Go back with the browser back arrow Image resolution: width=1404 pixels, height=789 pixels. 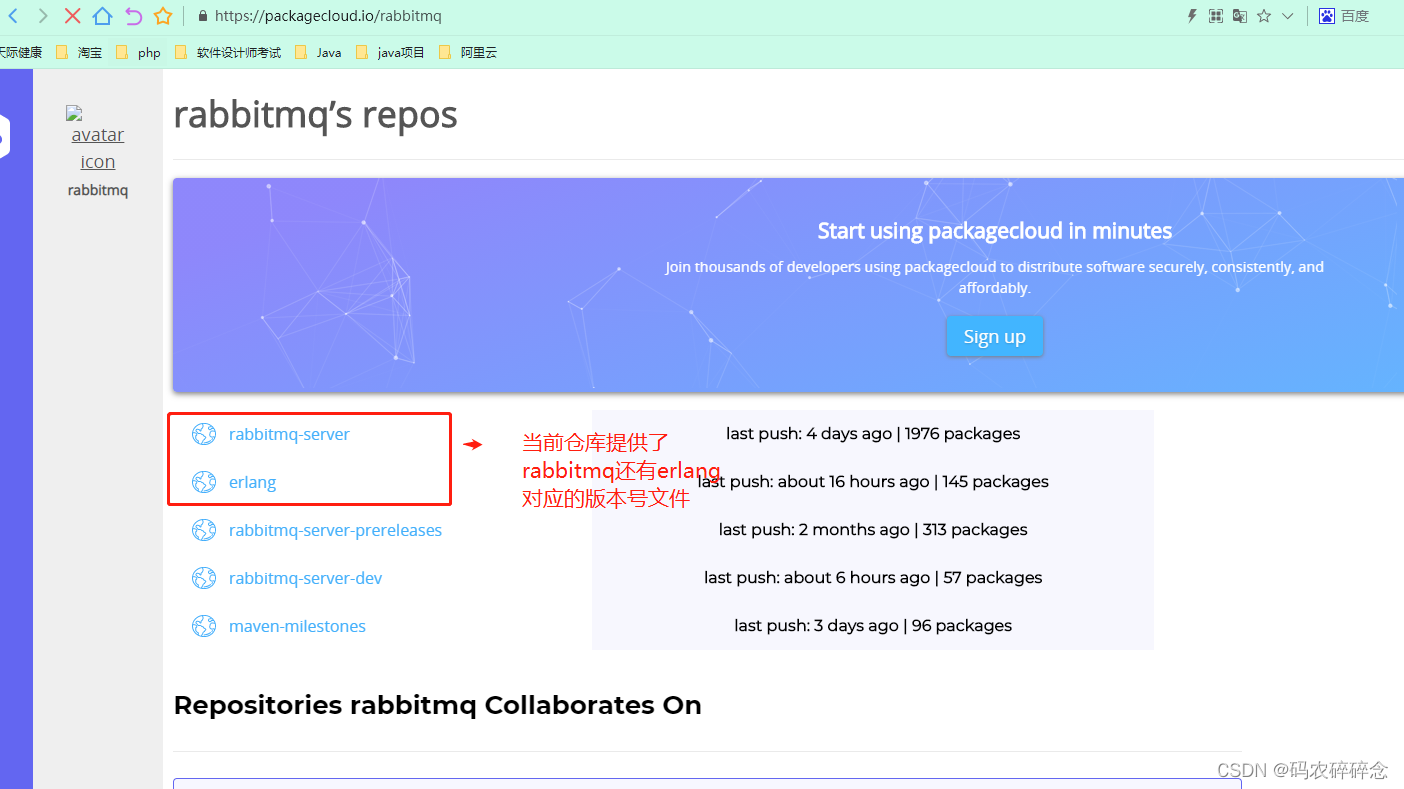tap(13, 16)
